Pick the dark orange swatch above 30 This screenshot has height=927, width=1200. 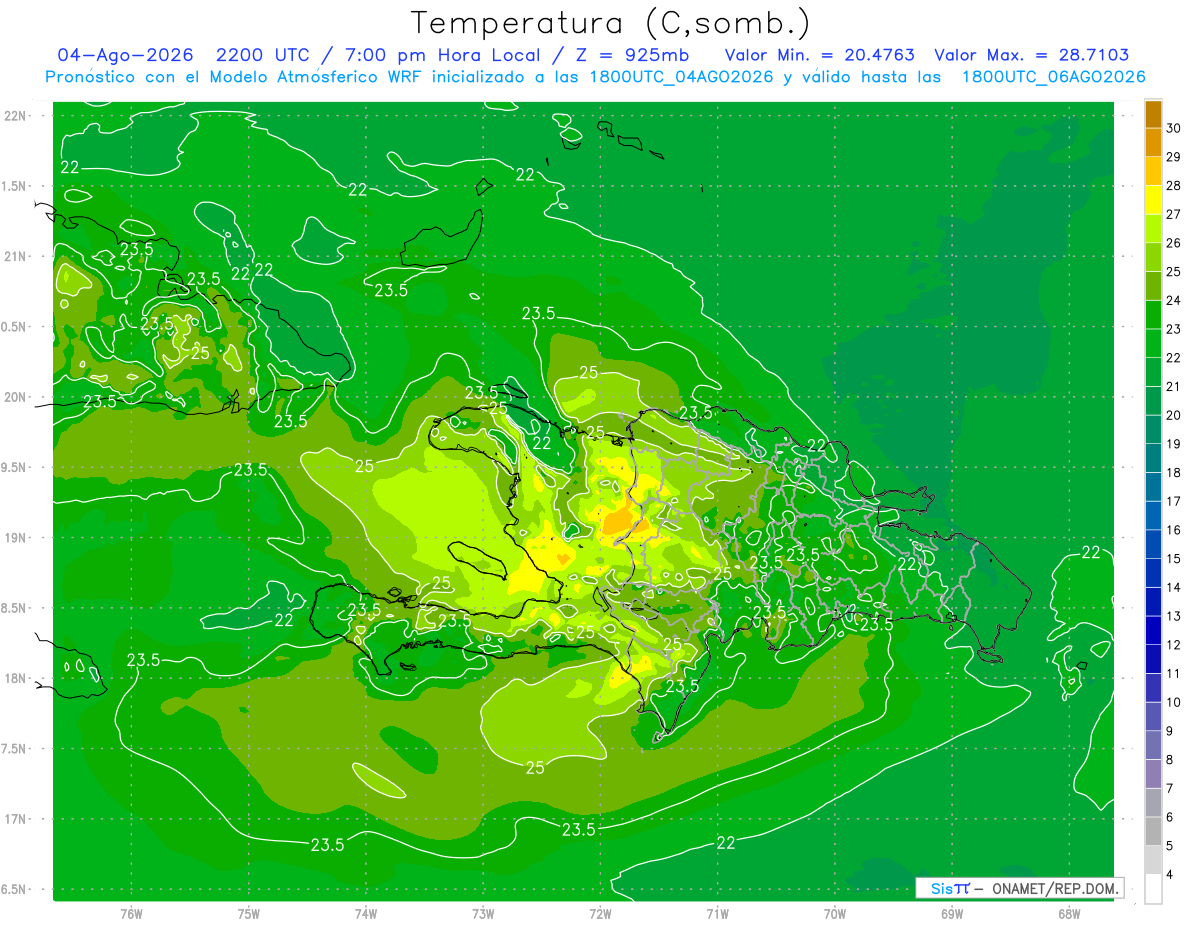(x=1153, y=114)
